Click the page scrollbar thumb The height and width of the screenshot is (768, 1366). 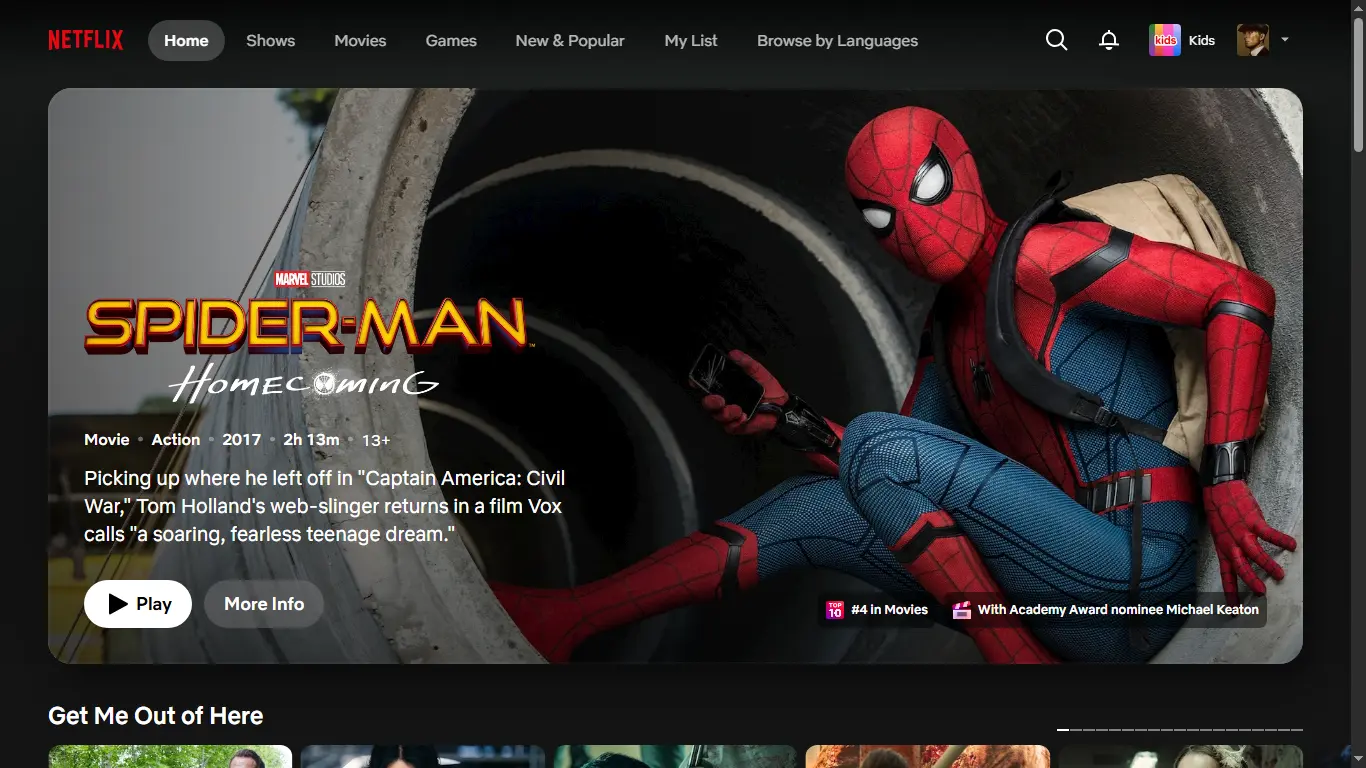1358,84
